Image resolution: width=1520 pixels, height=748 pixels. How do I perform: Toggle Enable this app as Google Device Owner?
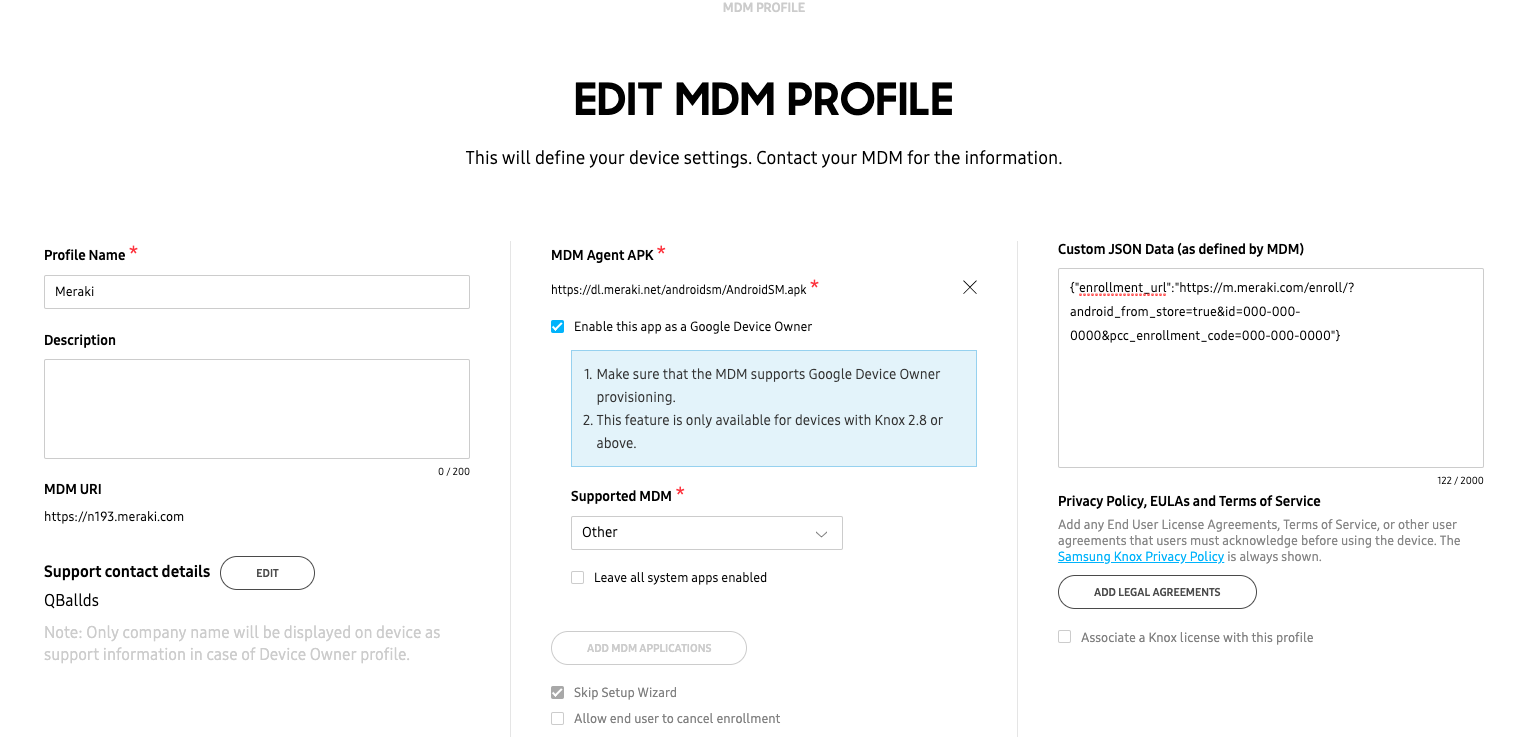pos(558,327)
